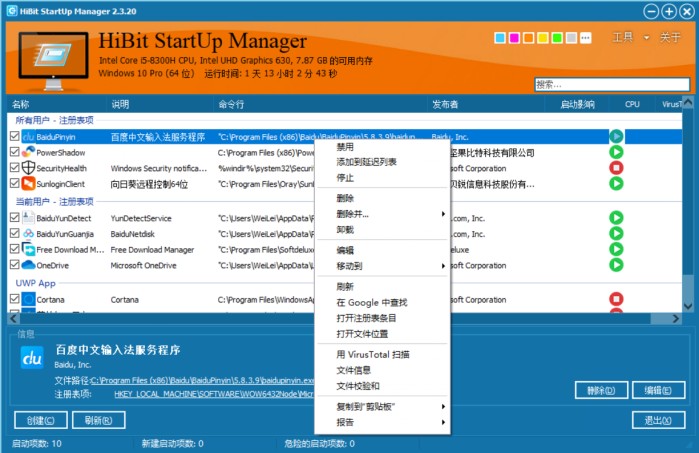Expand the 复制到"剪贴板" submenu
The image size is (699, 453).
pyautogui.click(x=380, y=406)
